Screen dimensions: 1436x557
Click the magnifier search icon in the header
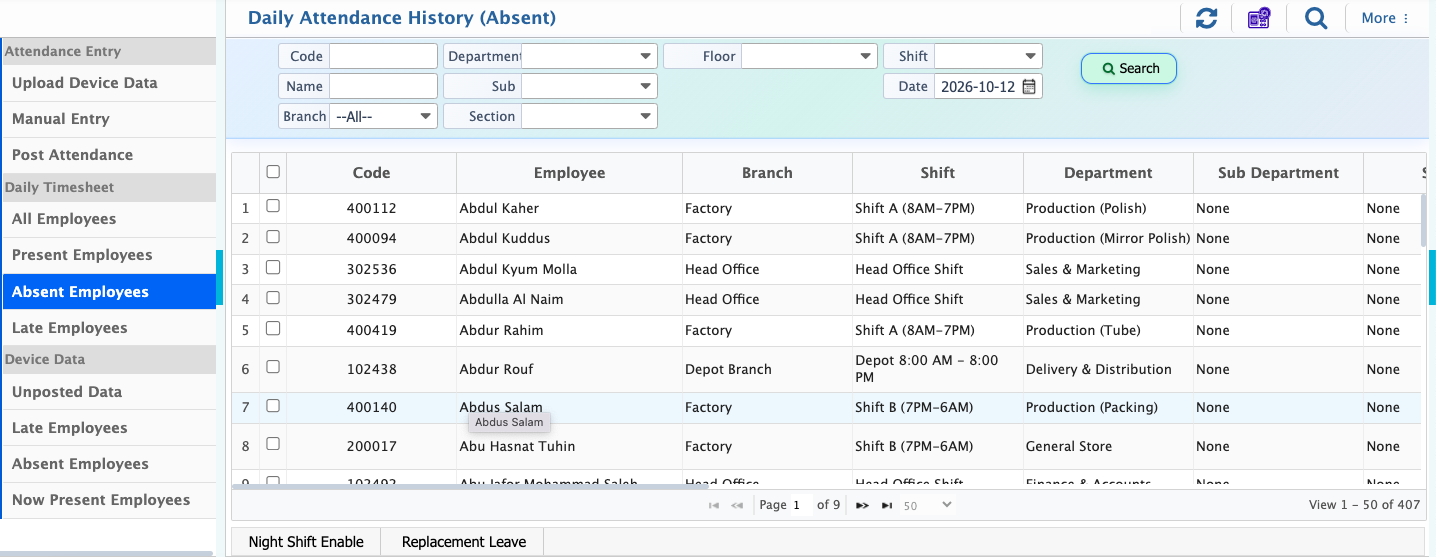pyautogui.click(x=1316, y=18)
